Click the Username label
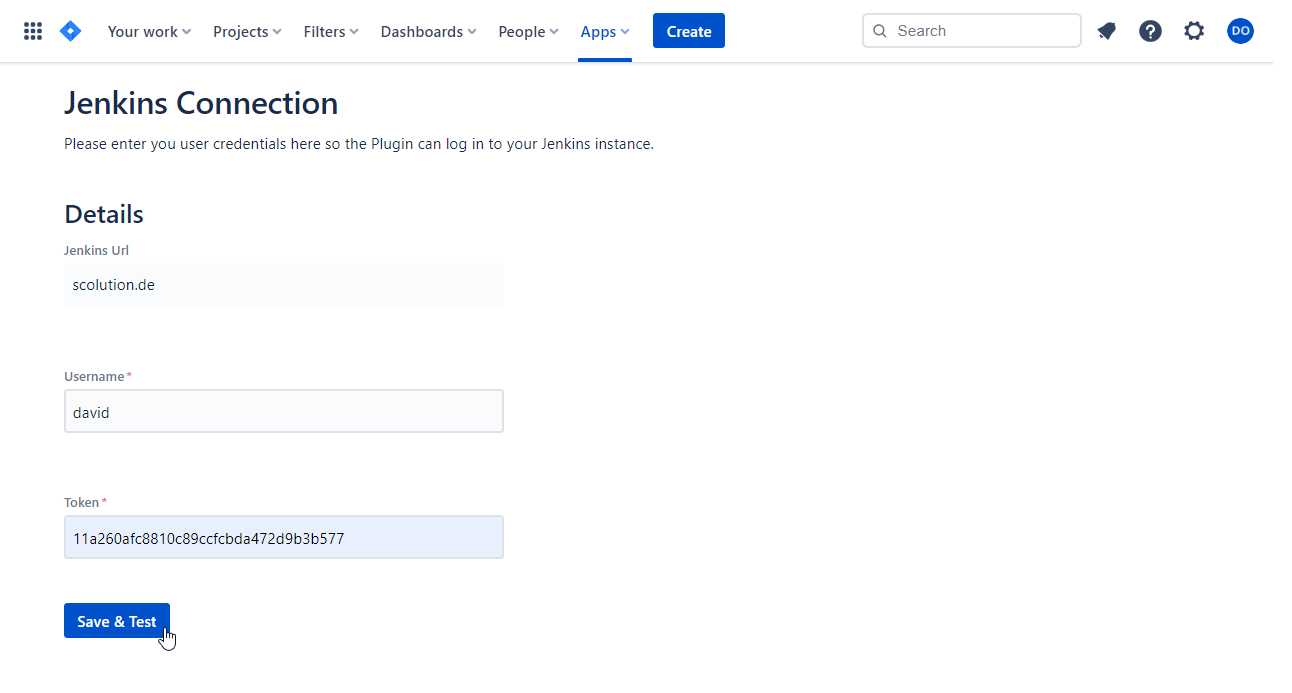 pyautogui.click(x=94, y=377)
